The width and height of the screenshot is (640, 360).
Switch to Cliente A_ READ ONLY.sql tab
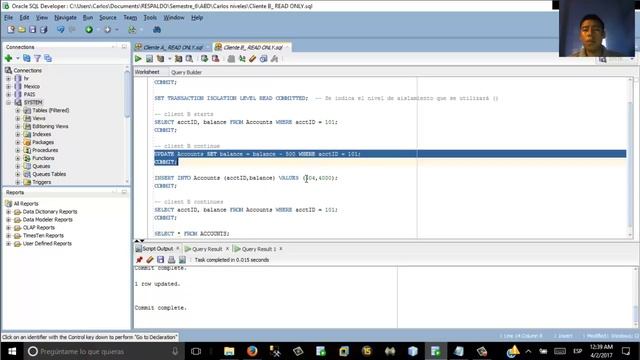[x=173, y=47]
